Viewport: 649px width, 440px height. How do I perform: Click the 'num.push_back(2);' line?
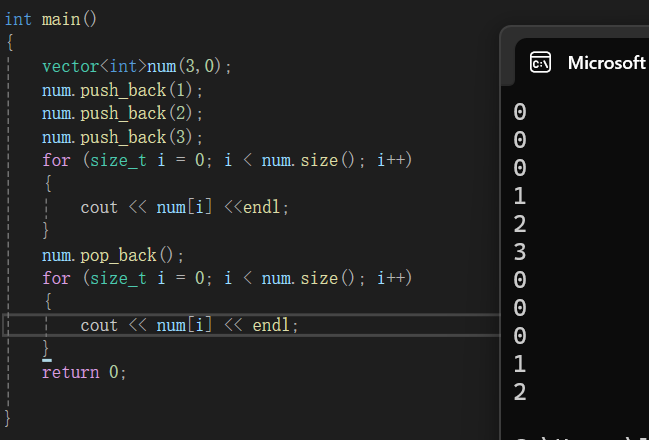[122, 113]
